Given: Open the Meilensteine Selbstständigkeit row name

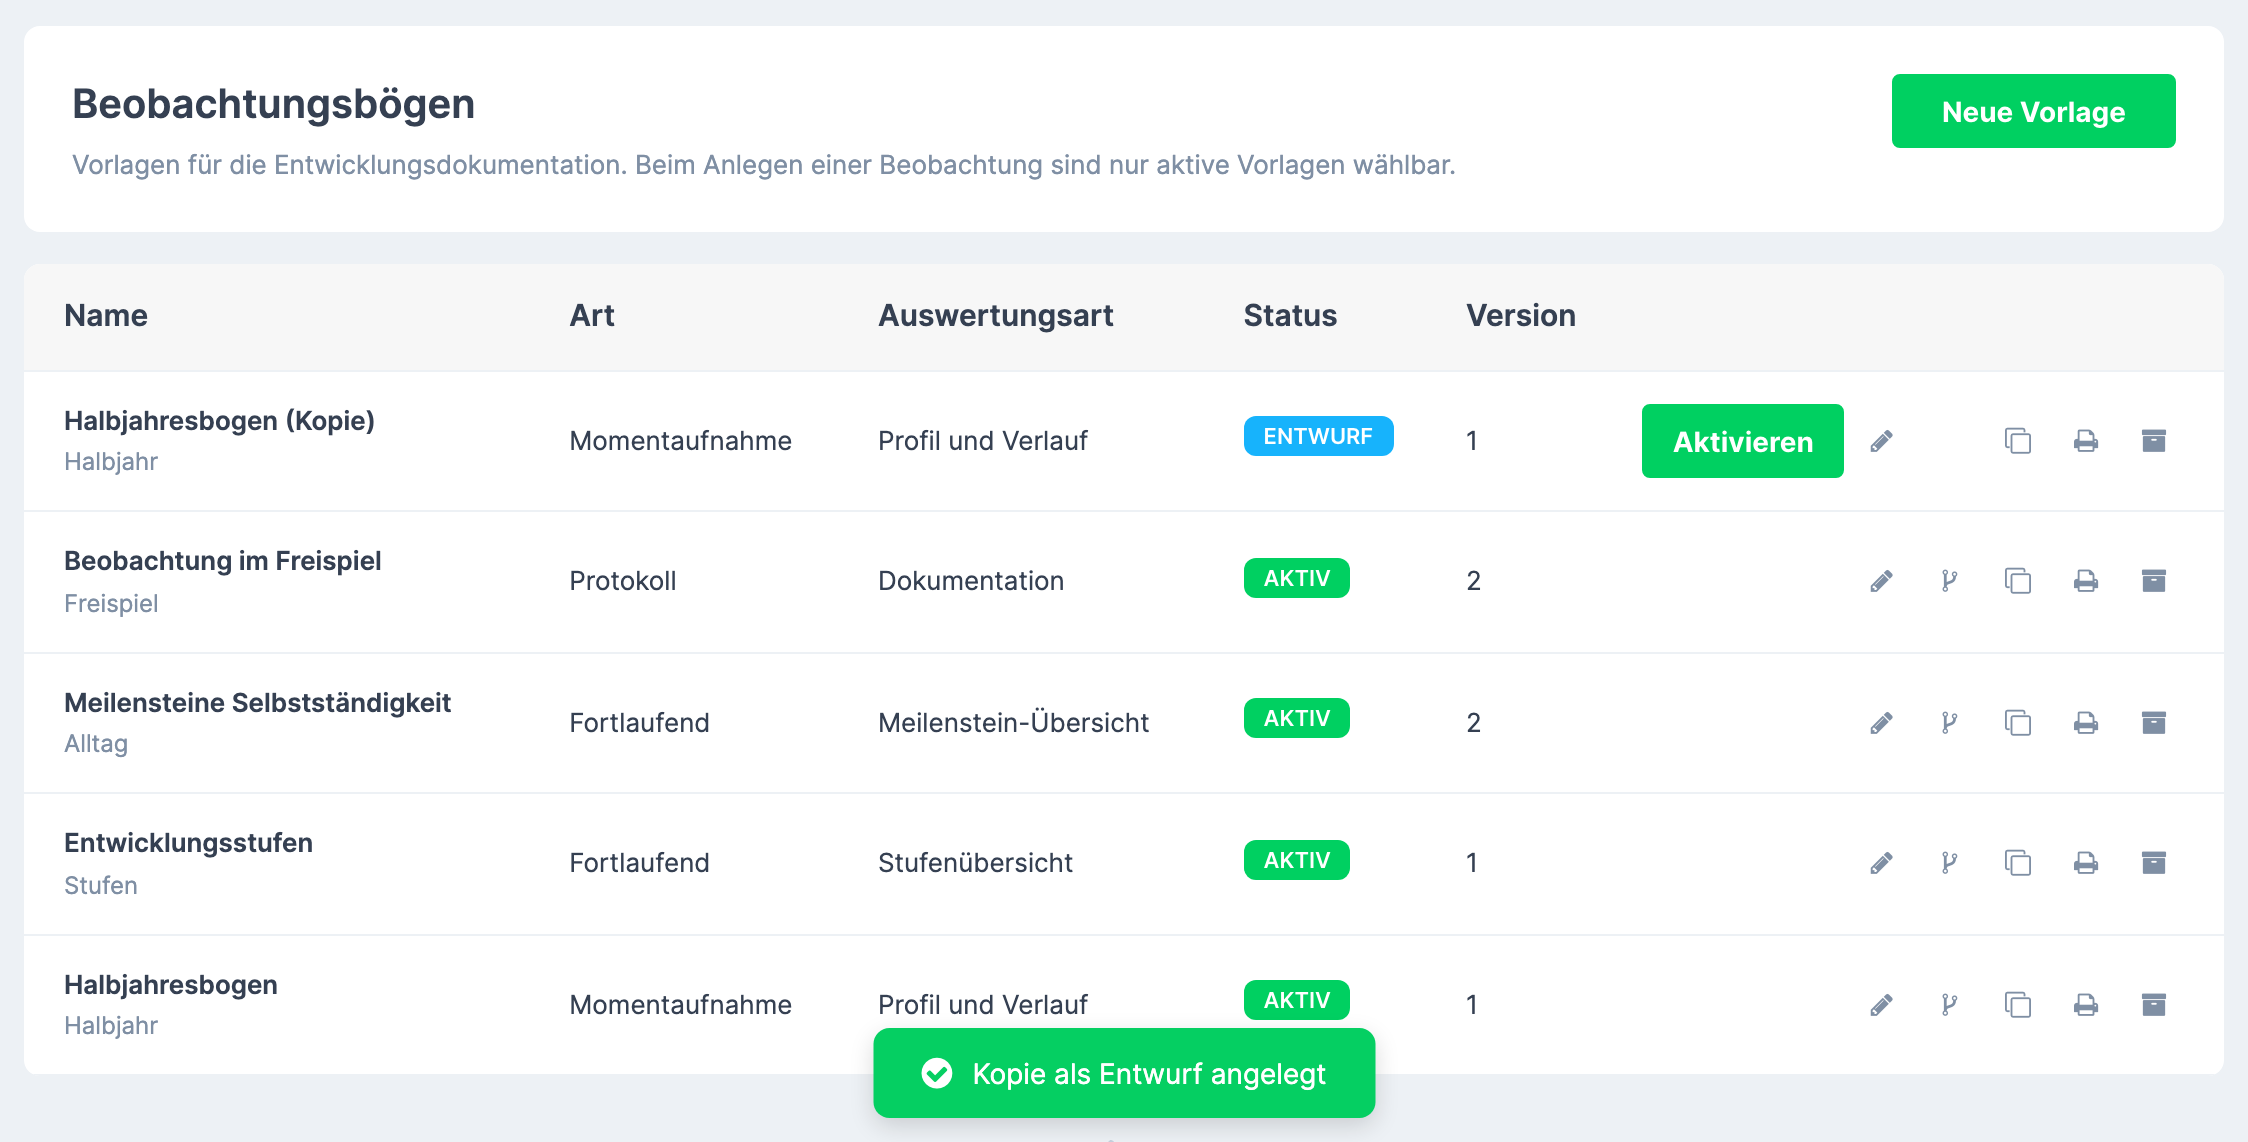Looking at the screenshot, I should click(257, 703).
